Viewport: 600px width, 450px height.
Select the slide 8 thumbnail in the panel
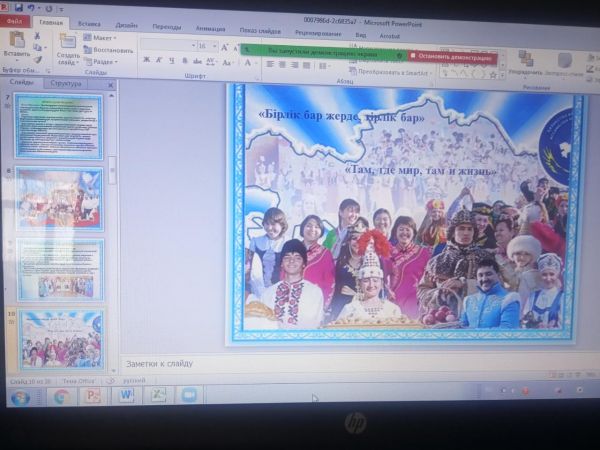59,196
